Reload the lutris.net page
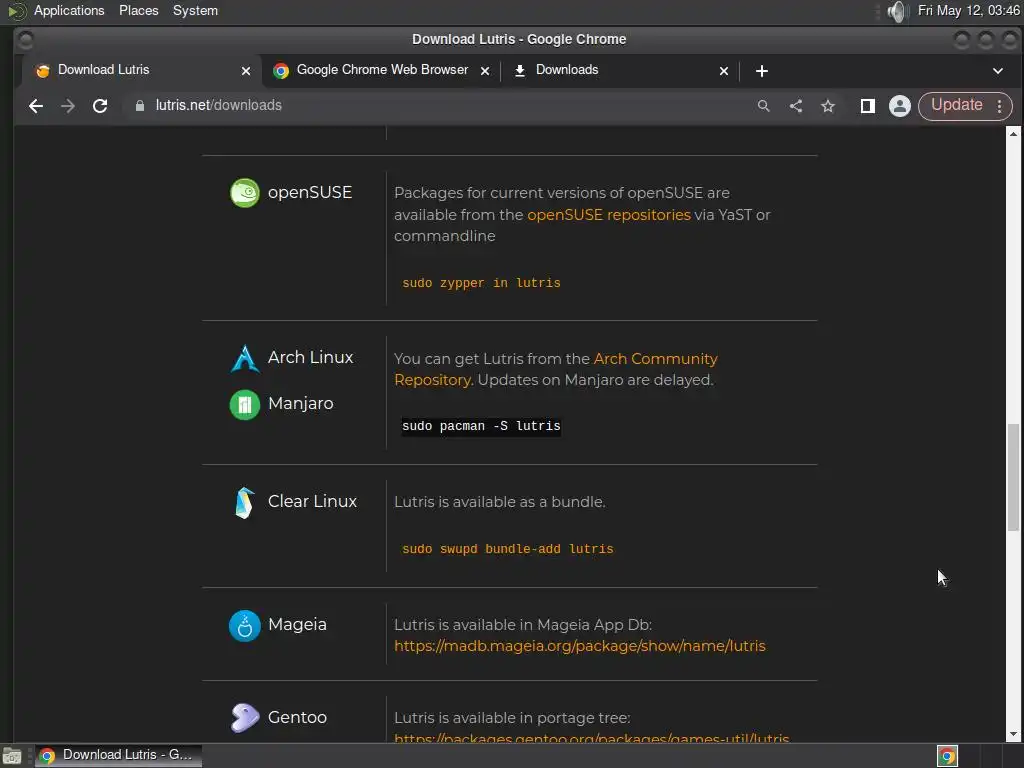 pos(100,106)
